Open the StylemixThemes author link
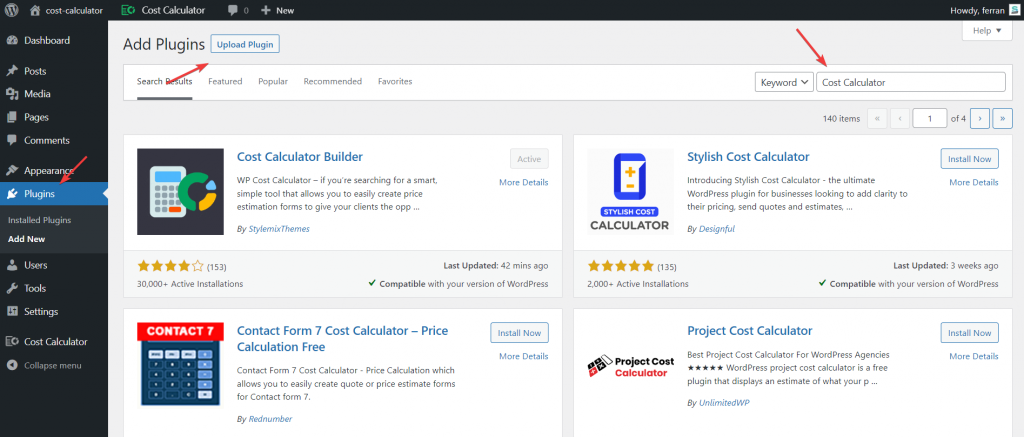 click(278, 229)
